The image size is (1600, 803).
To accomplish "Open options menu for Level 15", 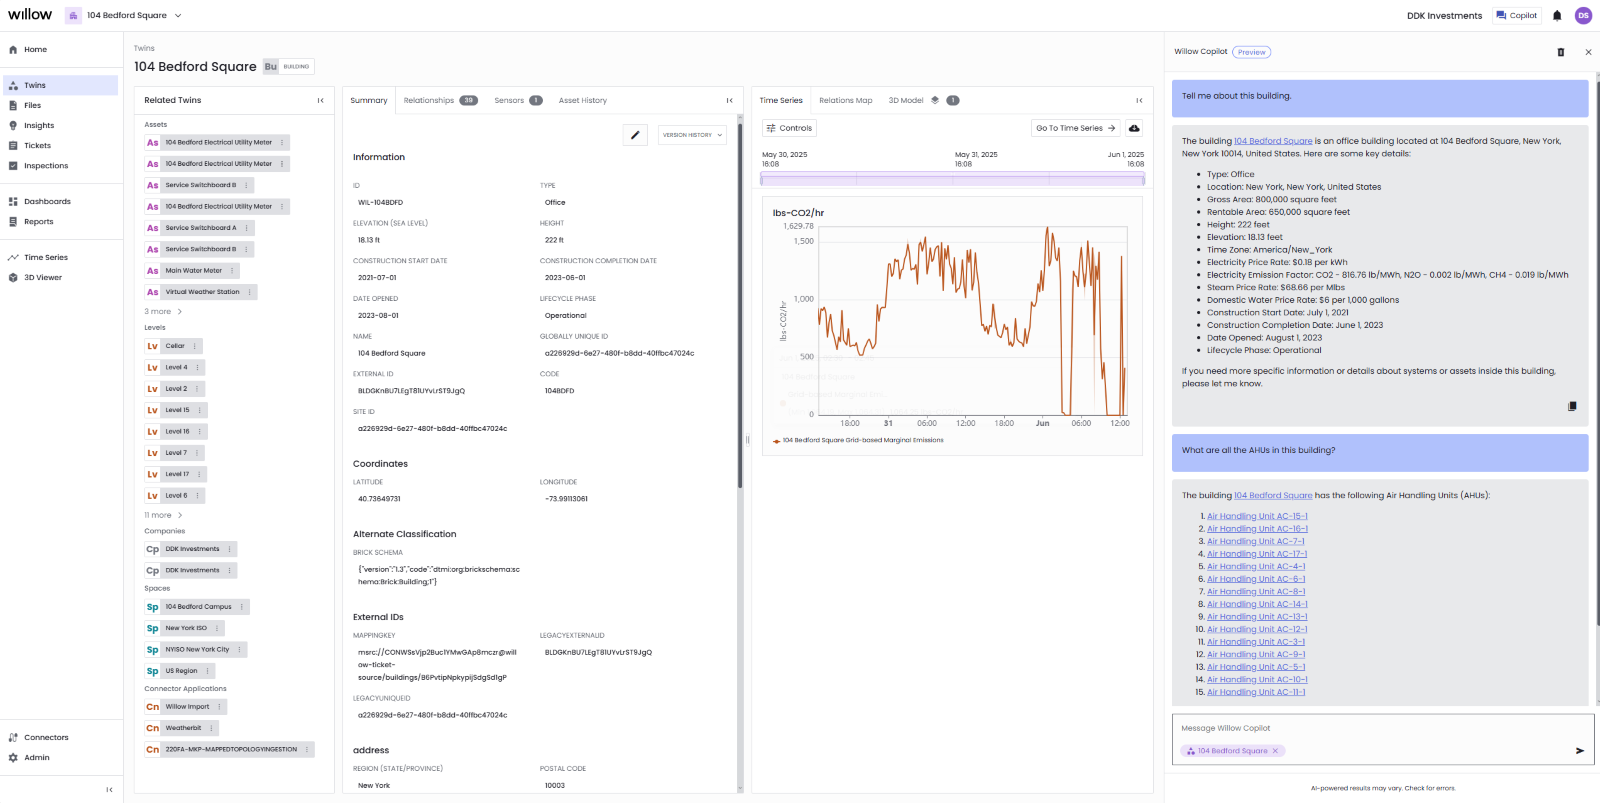I will coord(199,410).
